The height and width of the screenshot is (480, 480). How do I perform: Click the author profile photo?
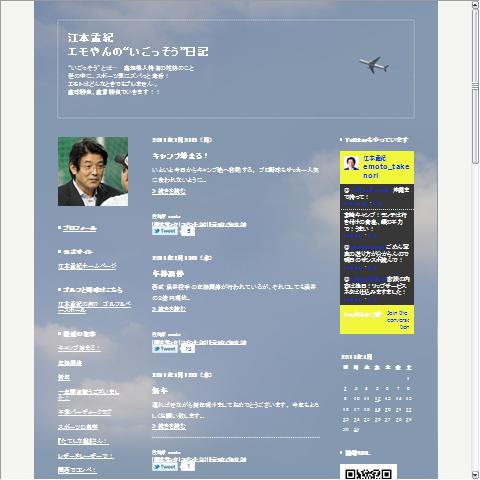pos(93,171)
